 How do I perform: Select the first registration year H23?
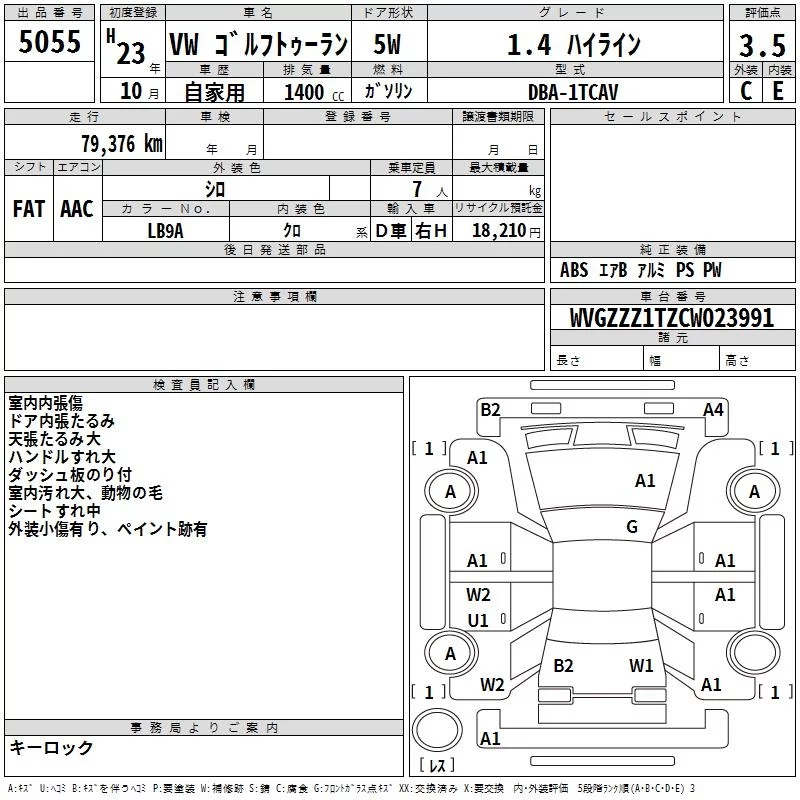(x=126, y=47)
